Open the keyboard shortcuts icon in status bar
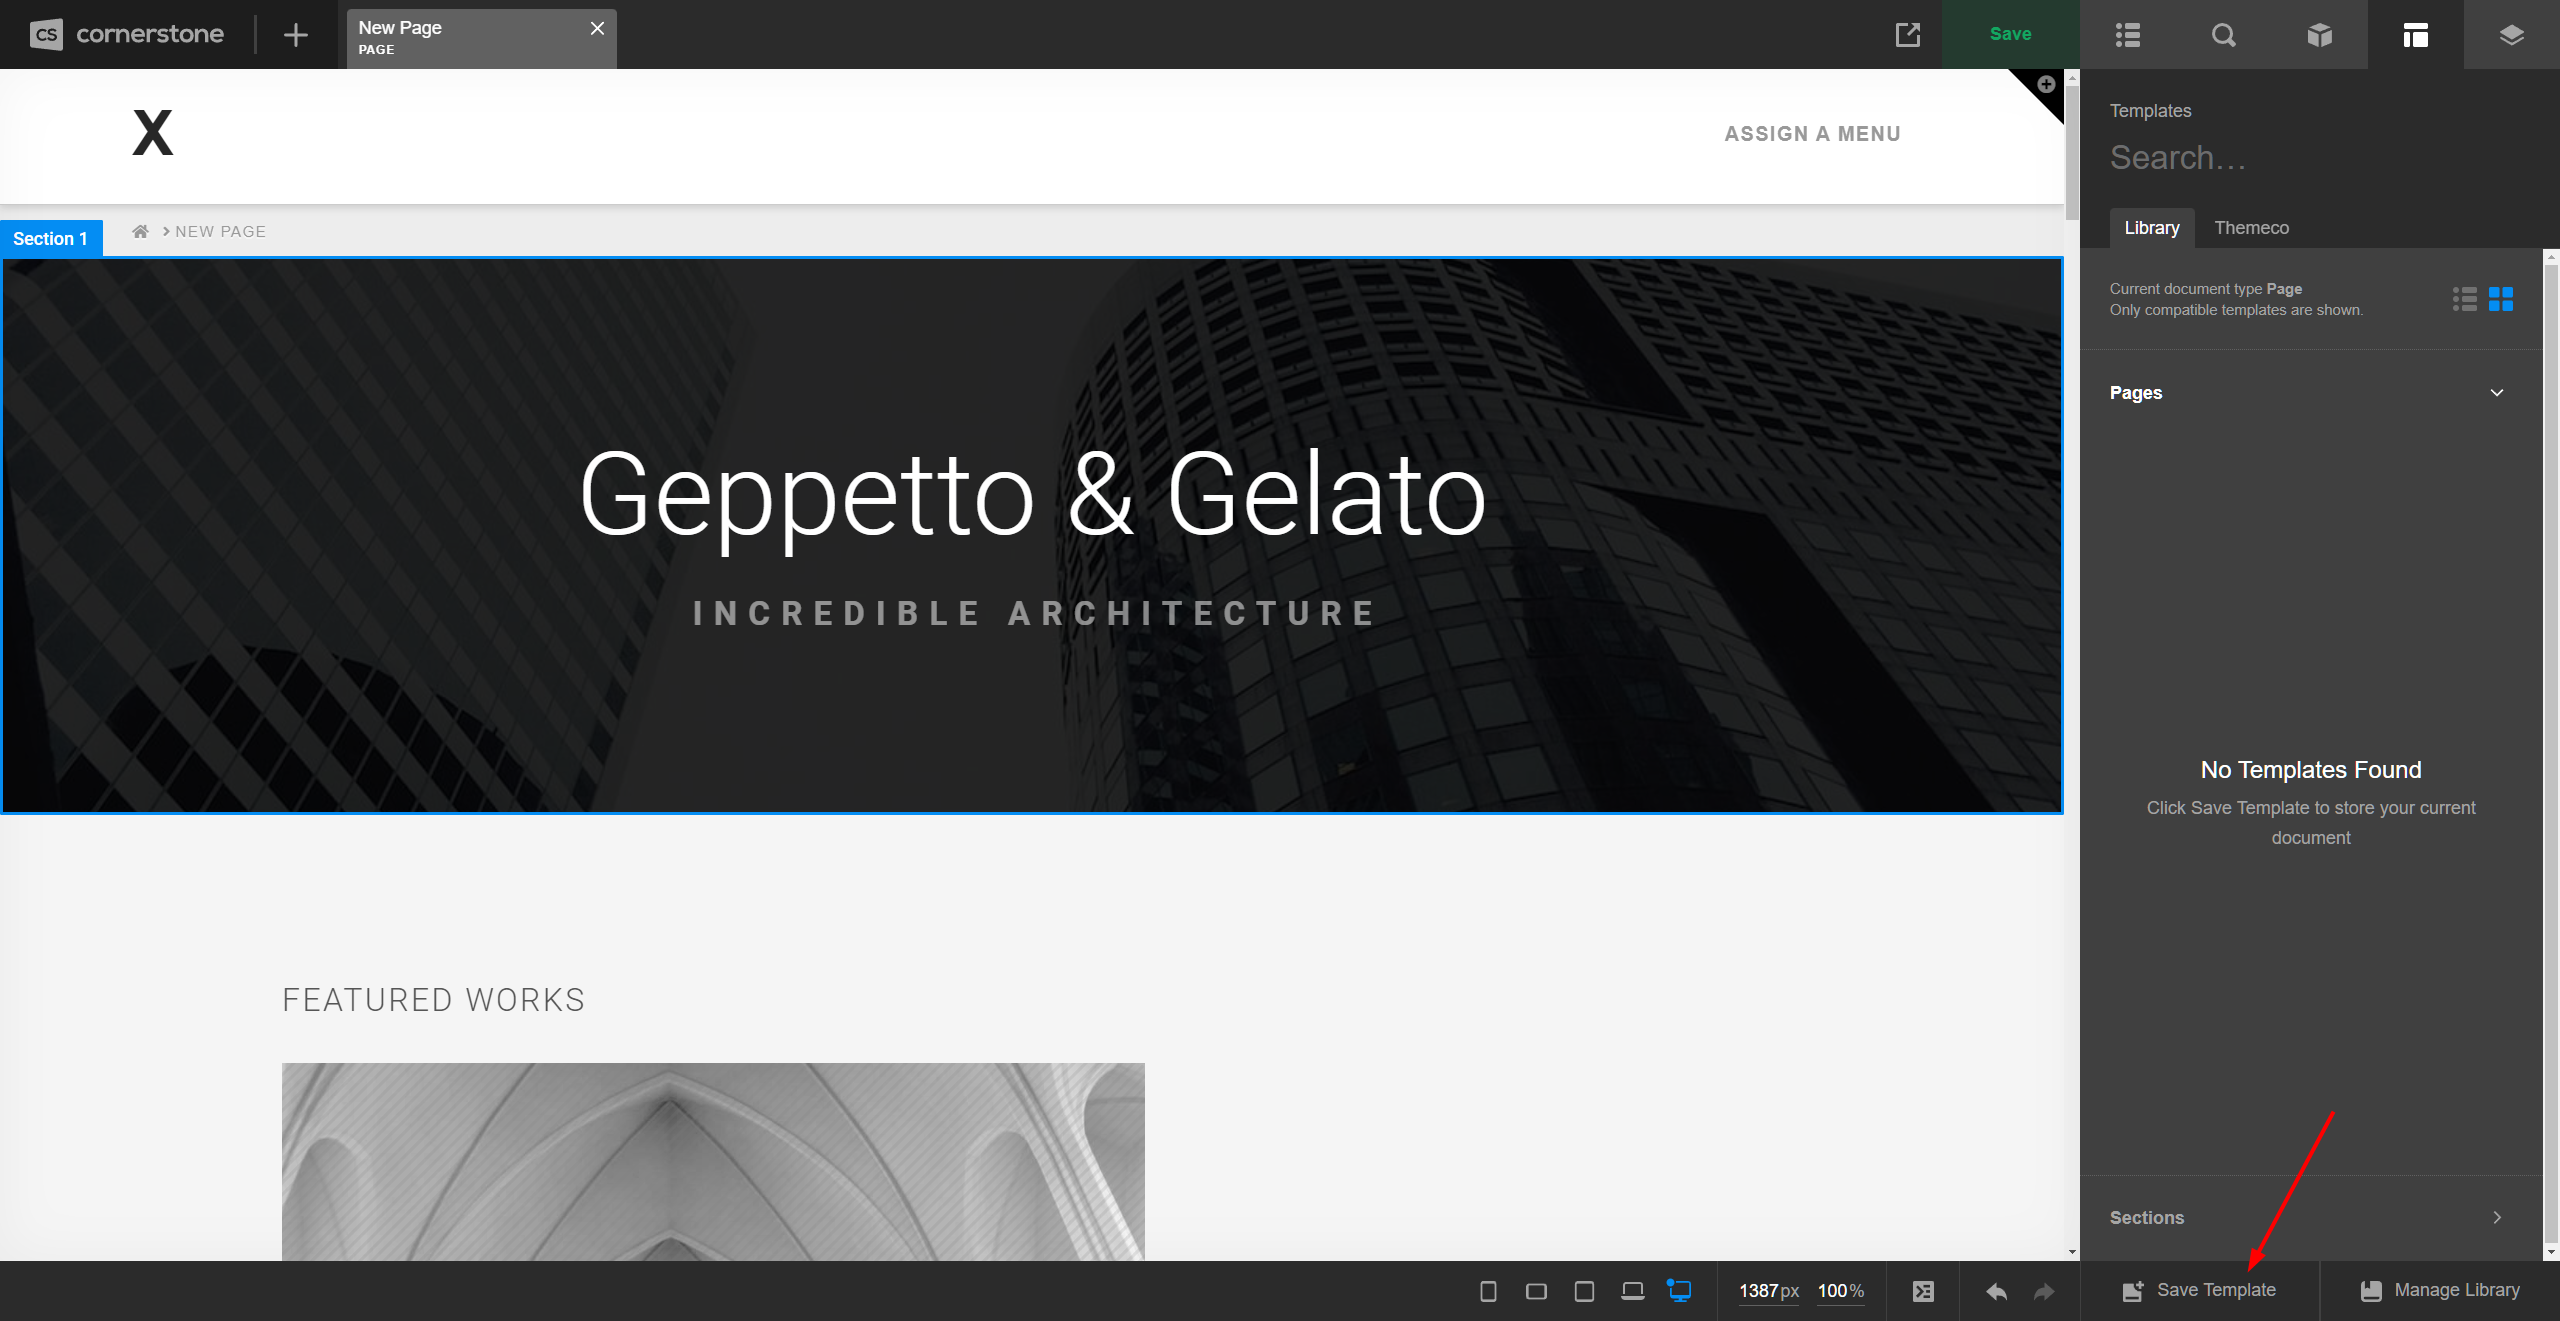The image size is (2560, 1321). click(x=1923, y=1290)
